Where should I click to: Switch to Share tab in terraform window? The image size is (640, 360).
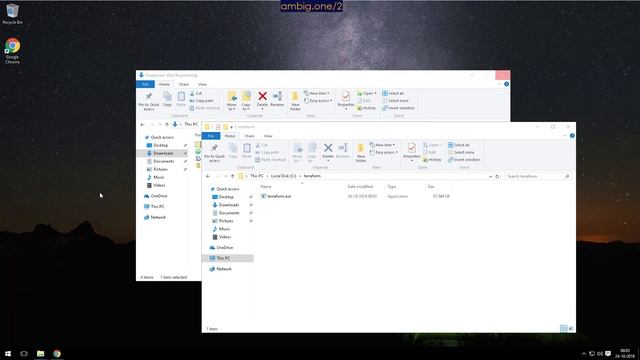[x=249, y=136]
